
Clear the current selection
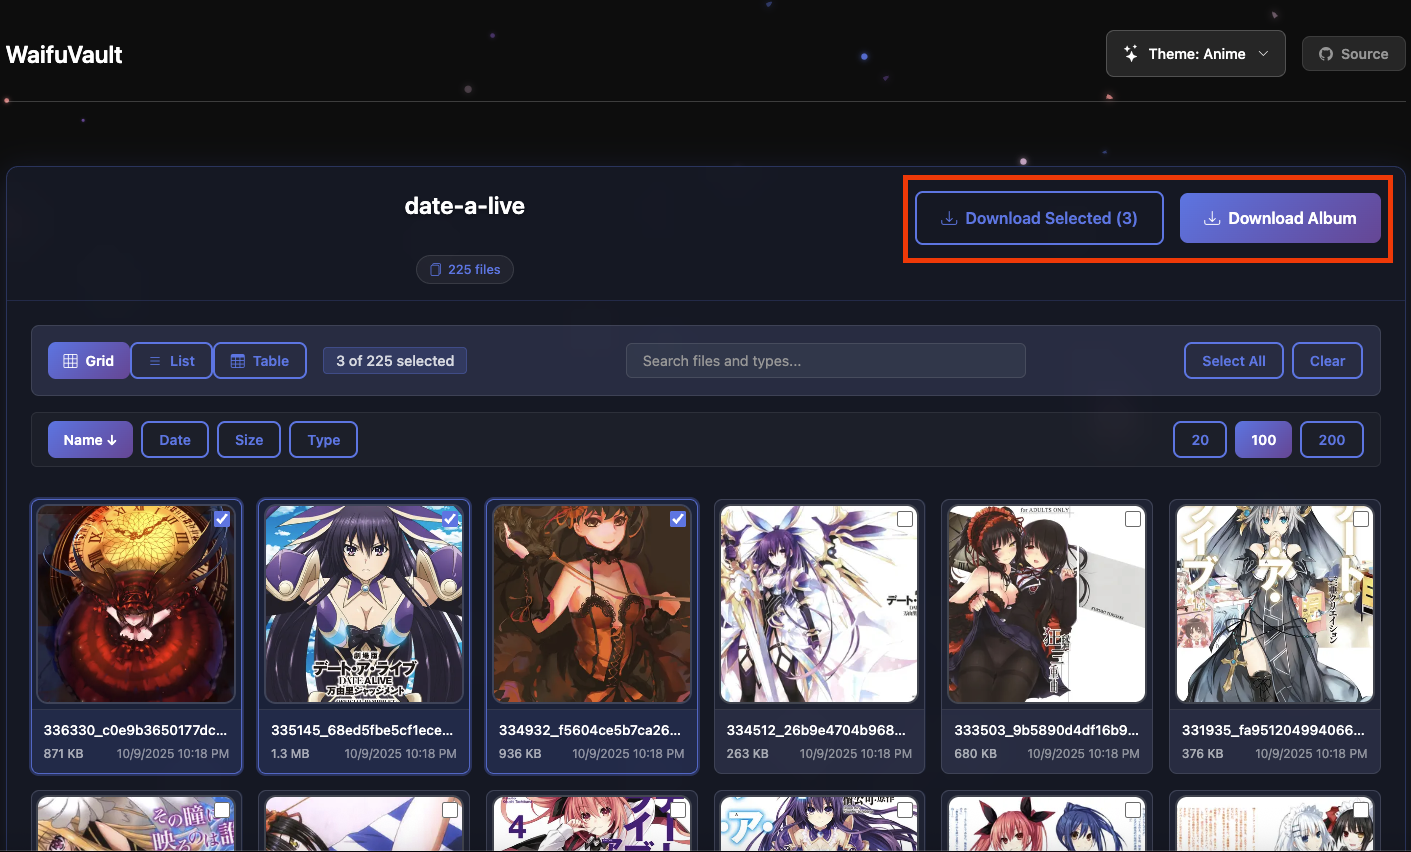click(x=1327, y=361)
